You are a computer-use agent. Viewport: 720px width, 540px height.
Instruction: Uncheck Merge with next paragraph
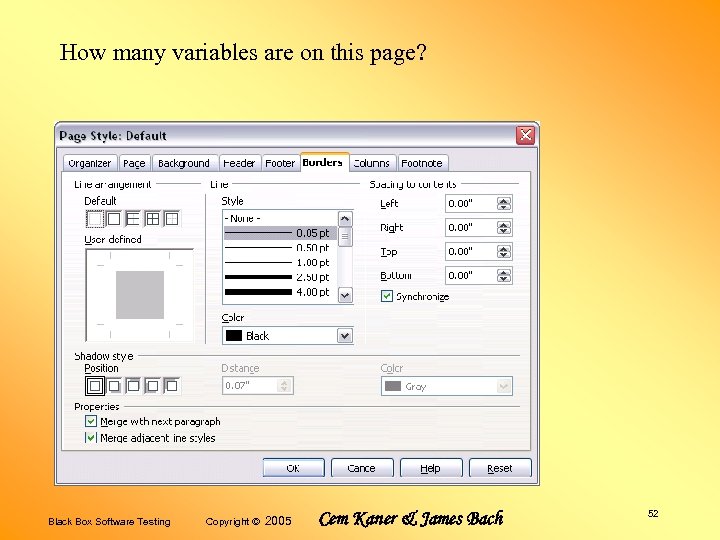pos(91,421)
